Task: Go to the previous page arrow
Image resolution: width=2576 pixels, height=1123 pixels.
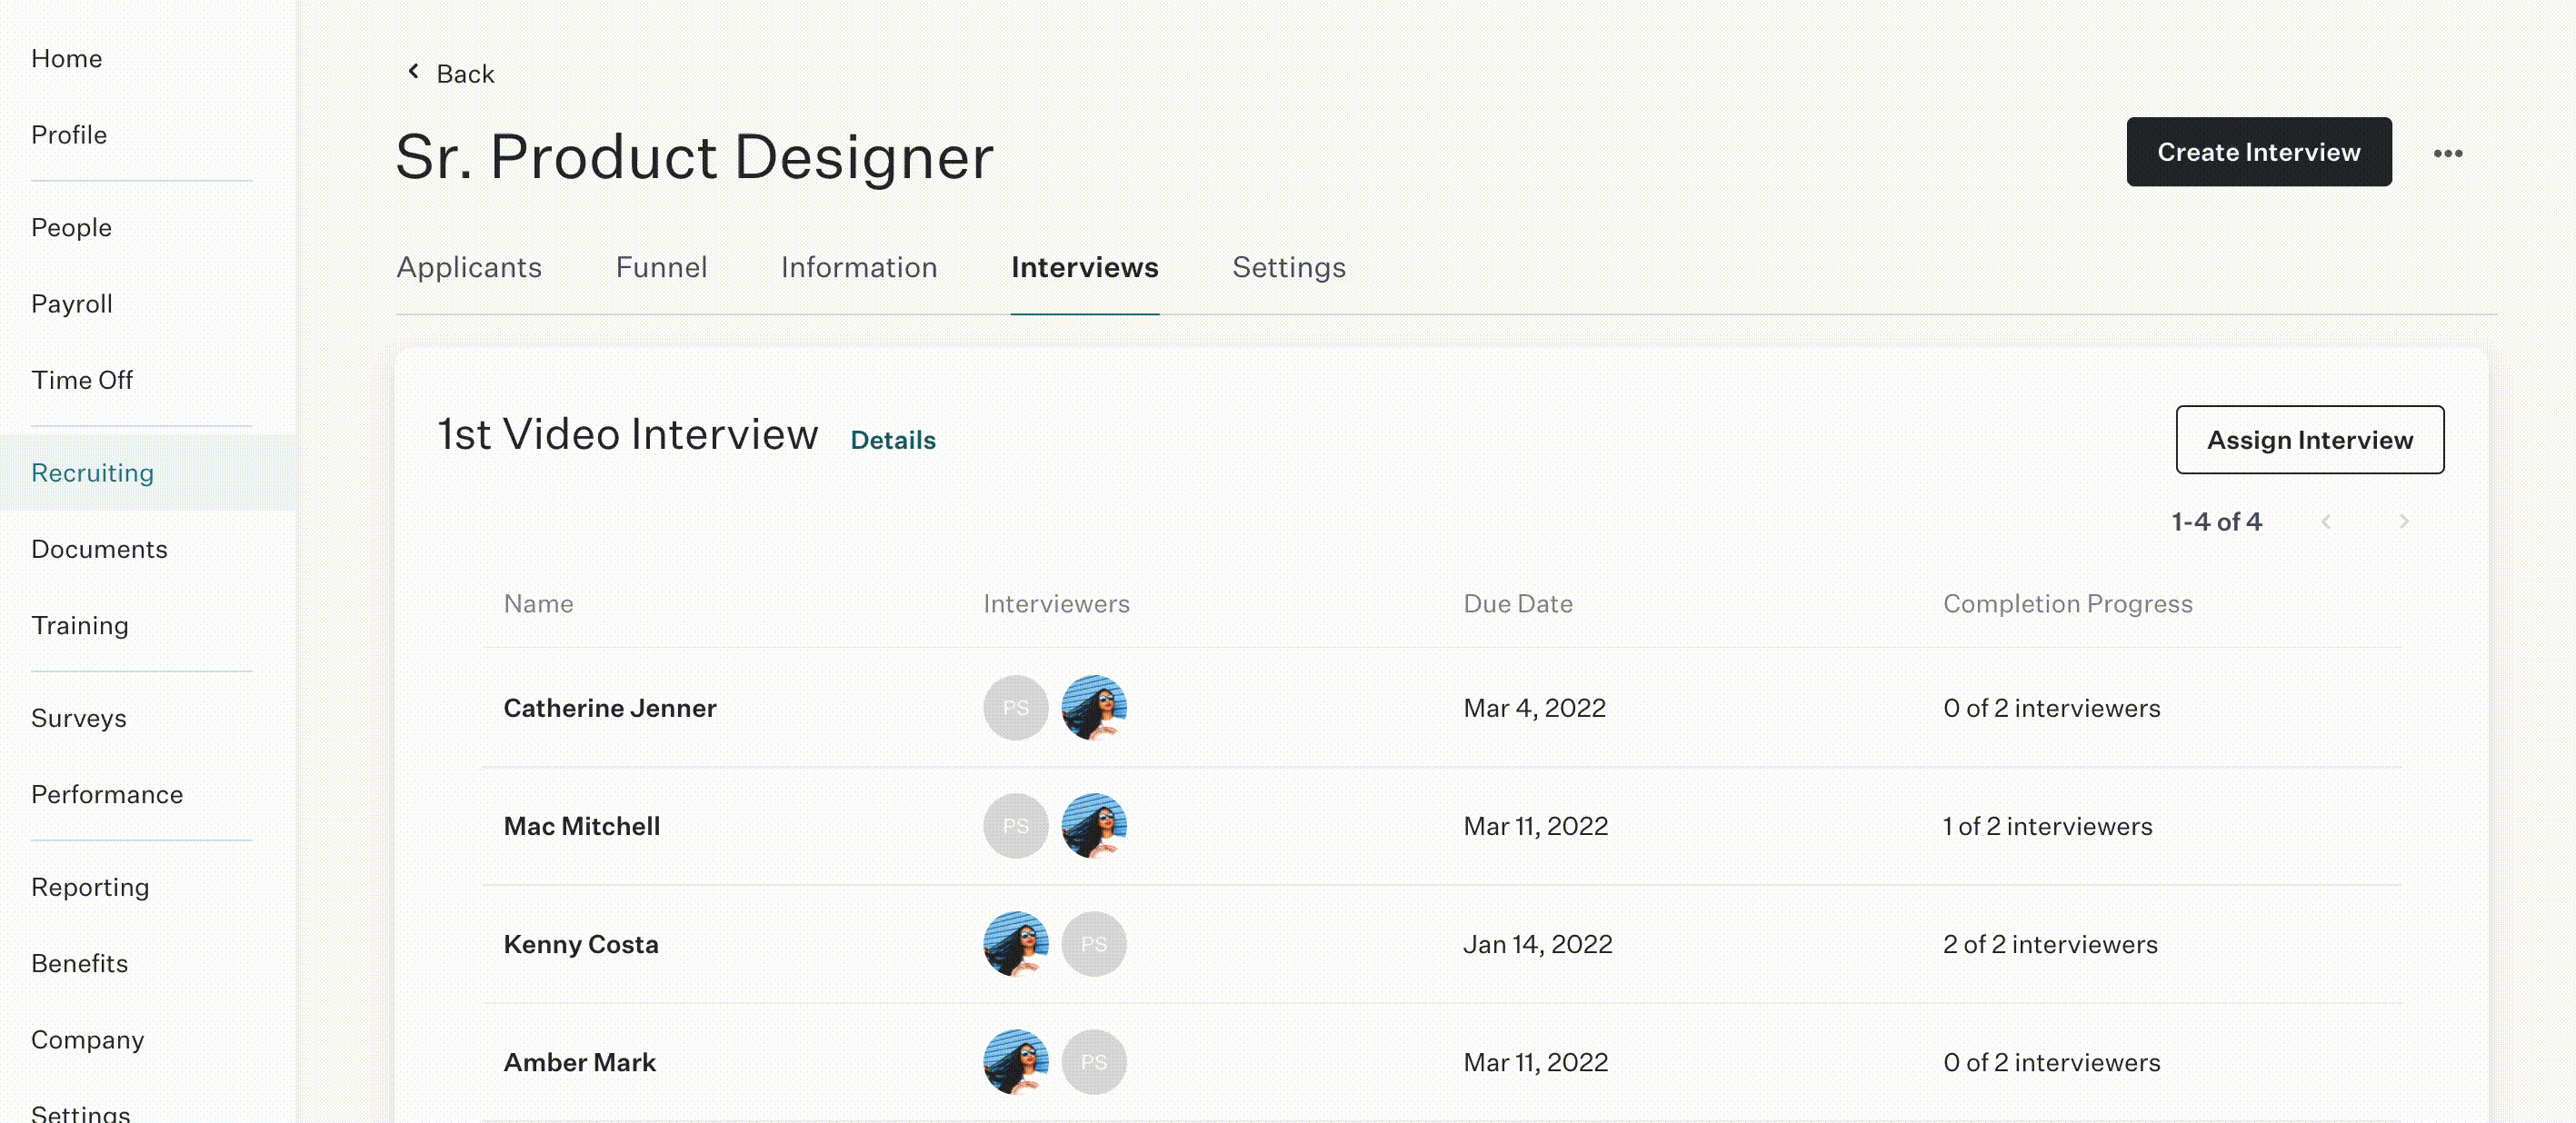Action: pyautogui.click(x=2326, y=522)
